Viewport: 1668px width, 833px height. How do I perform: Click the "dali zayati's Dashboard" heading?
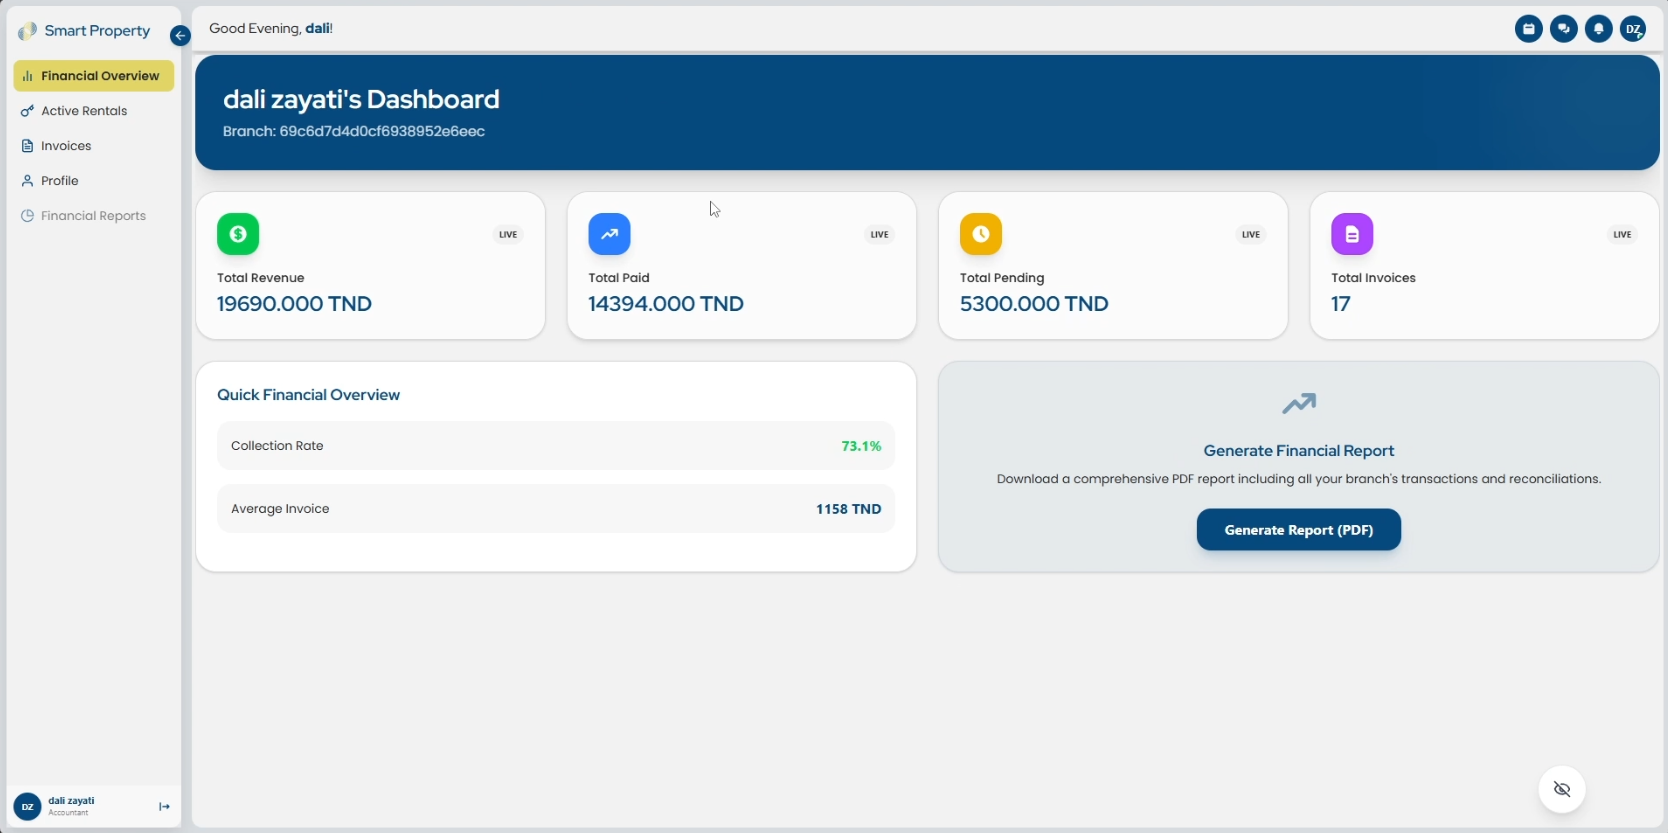(x=361, y=99)
